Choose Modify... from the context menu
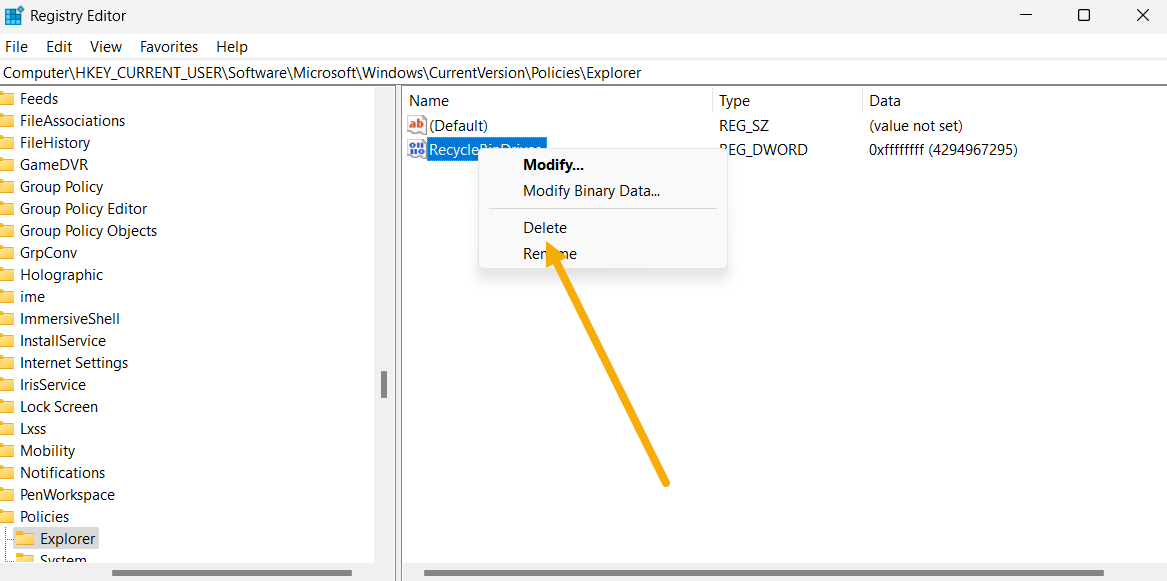The image size is (1167, 581). tap(553, 164)
